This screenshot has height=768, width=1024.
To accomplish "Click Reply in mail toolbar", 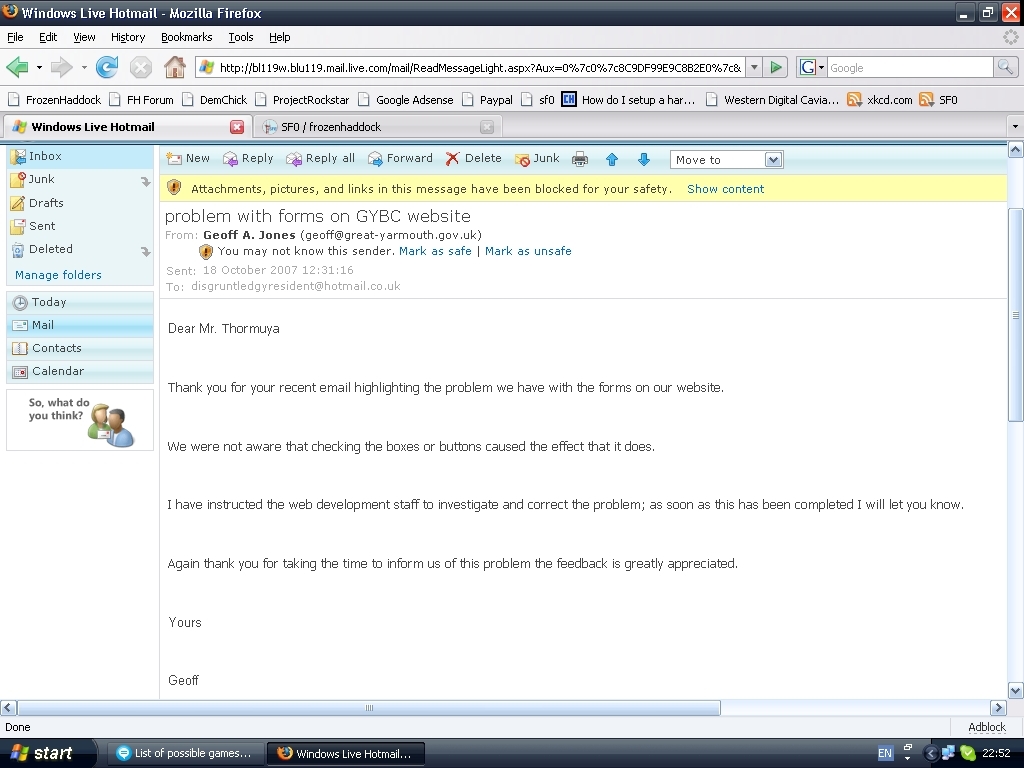I will (x=248, y=158).
